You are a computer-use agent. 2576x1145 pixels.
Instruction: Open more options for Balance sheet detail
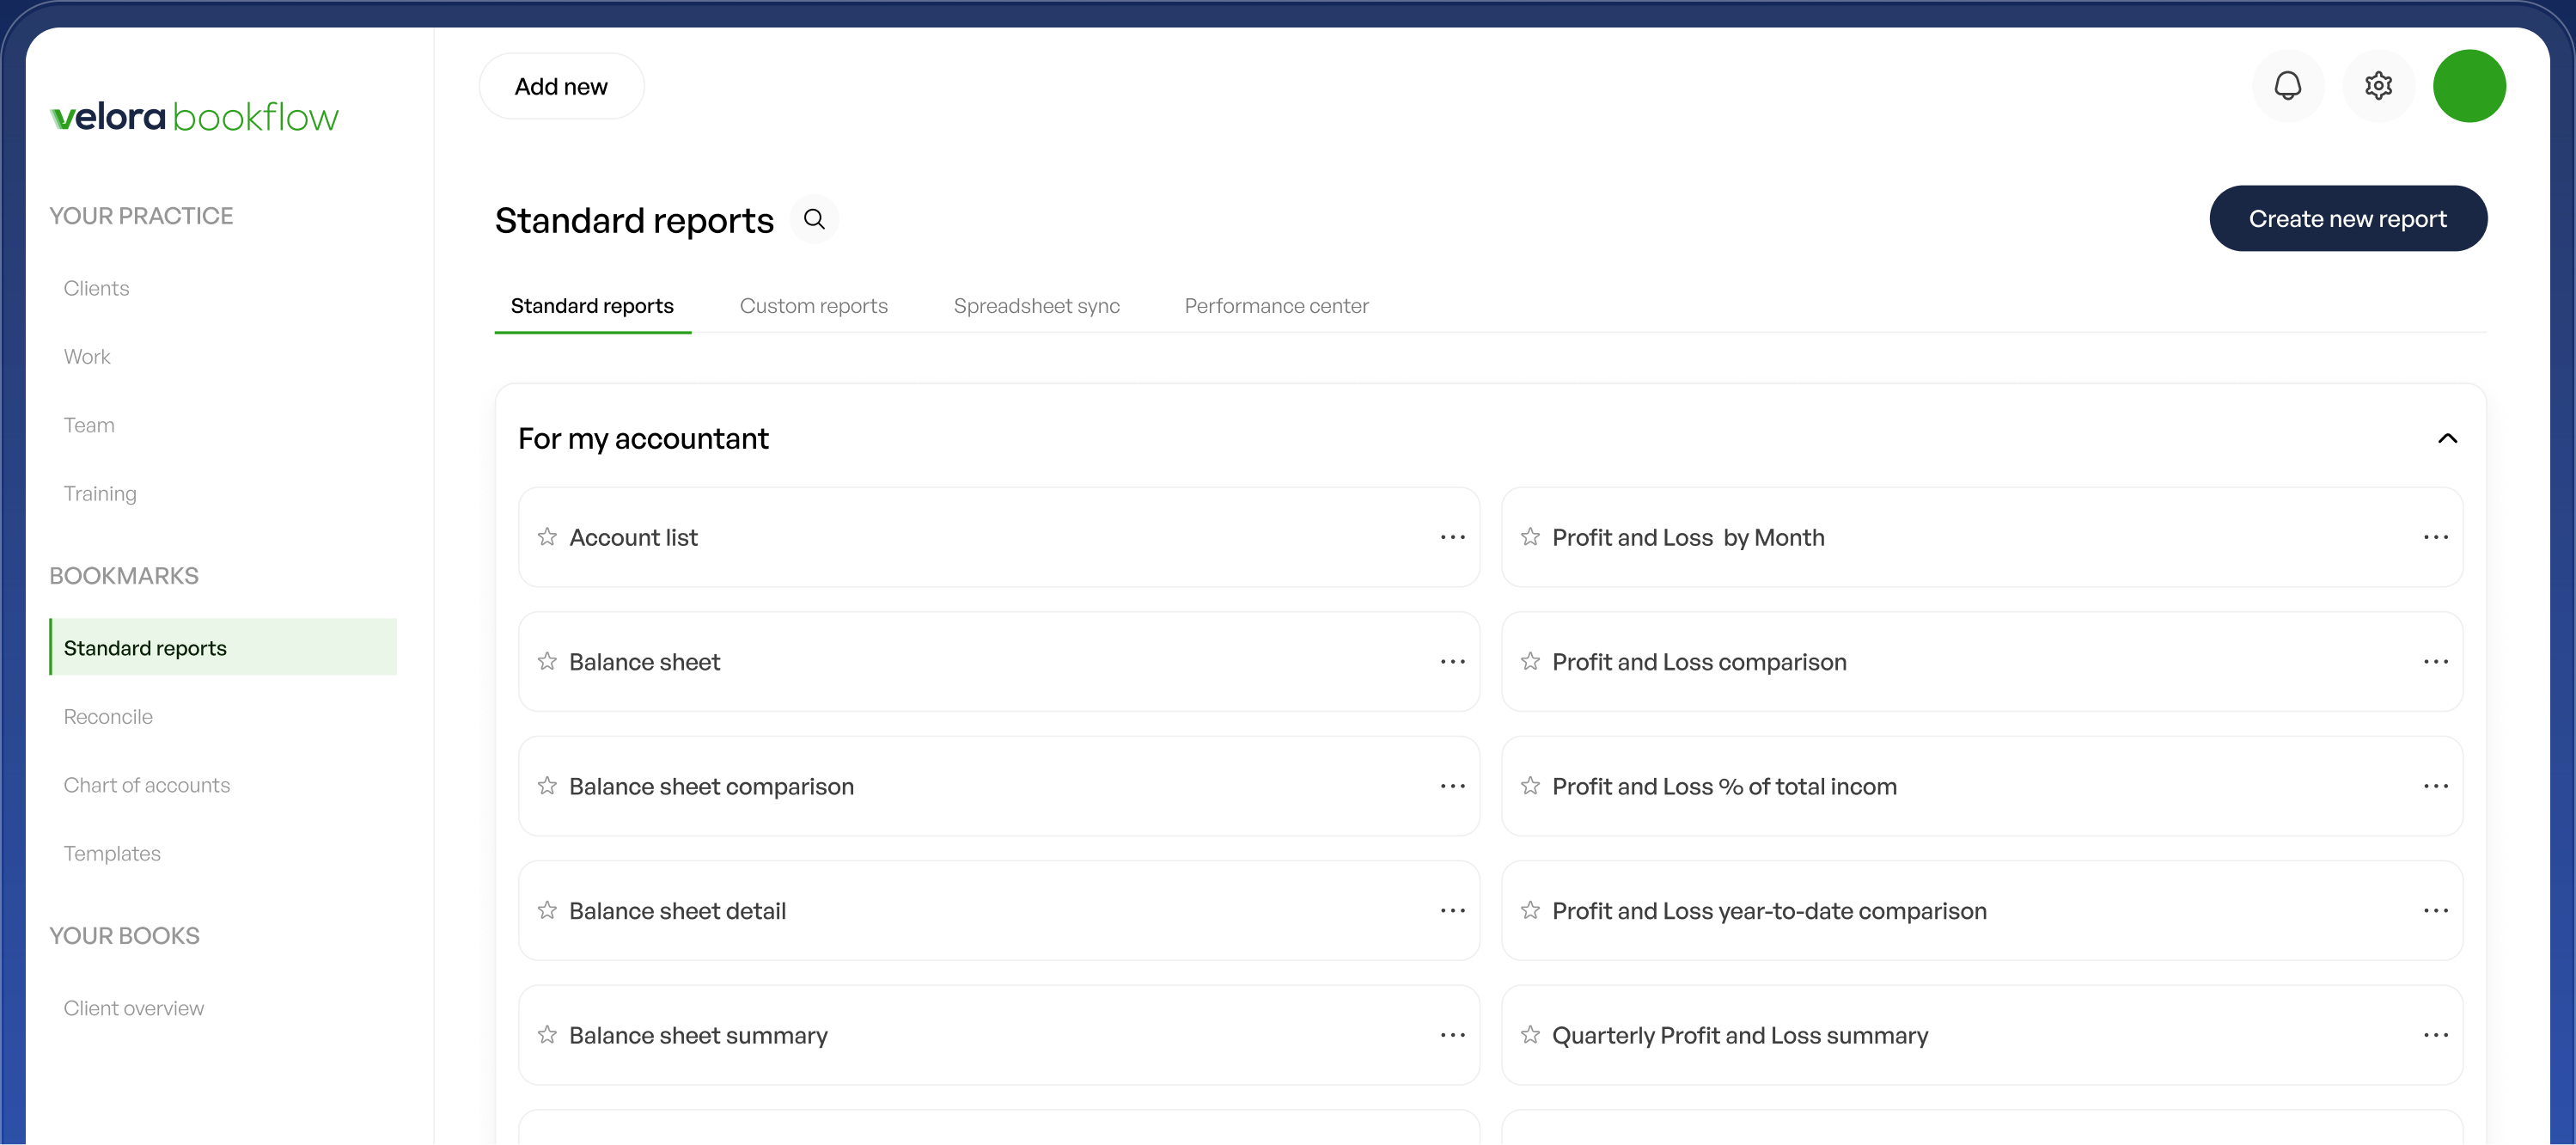point(1453,911)
